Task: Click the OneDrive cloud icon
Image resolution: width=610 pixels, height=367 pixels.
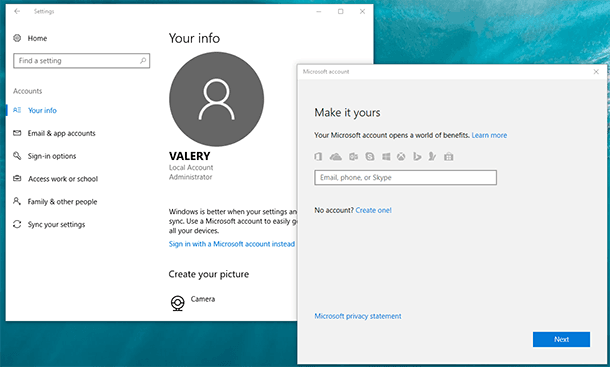Action: (x=335, y=156)
